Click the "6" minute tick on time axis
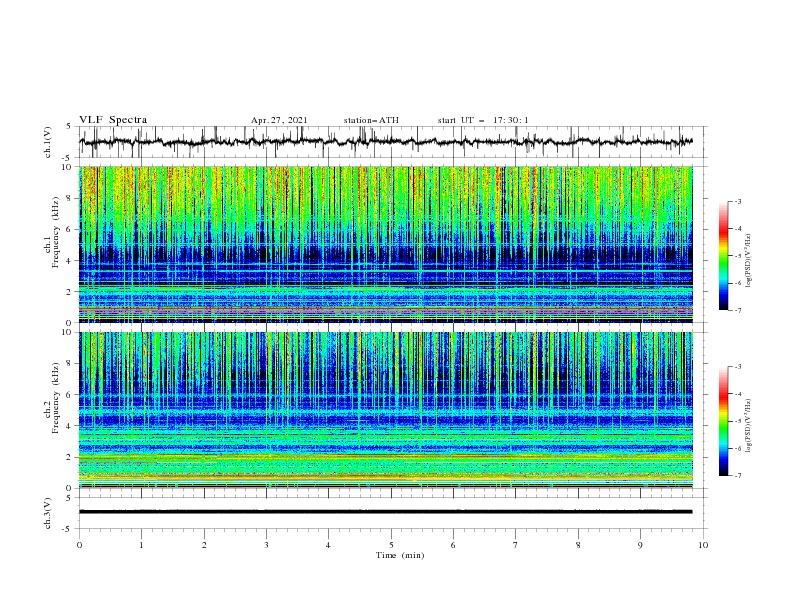Viewport: 792px width, 612px height. 453,545
